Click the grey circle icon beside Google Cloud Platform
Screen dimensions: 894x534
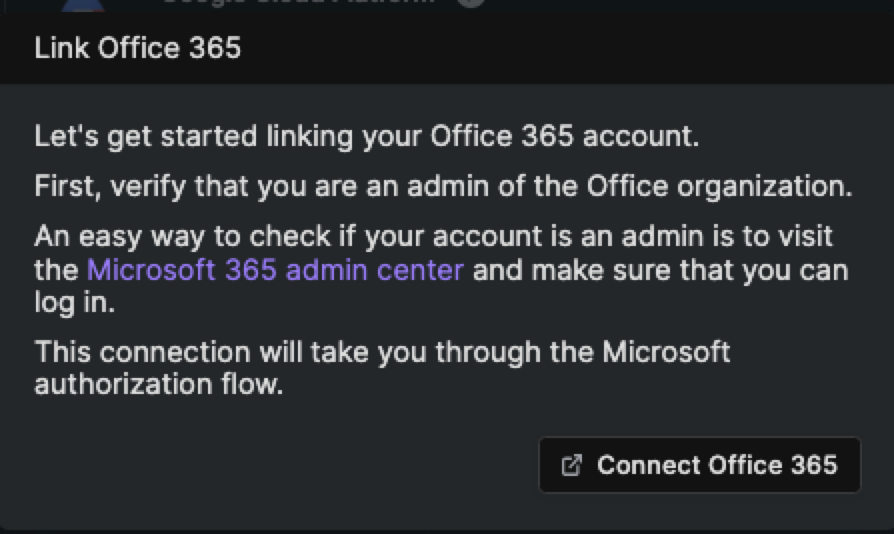click(x=471, y=3)
